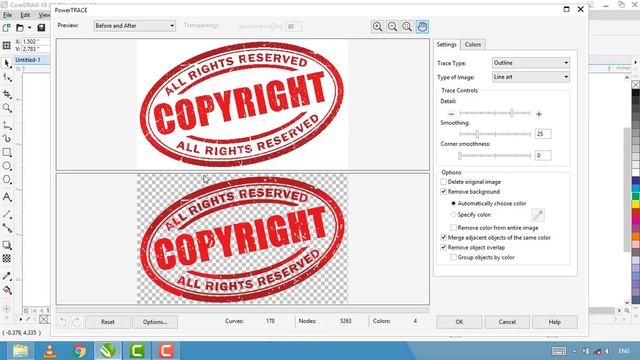Select the Zoom tool in toolbox
The width and height of the screenshot is (640, 360).
click(x=7, y=108)
